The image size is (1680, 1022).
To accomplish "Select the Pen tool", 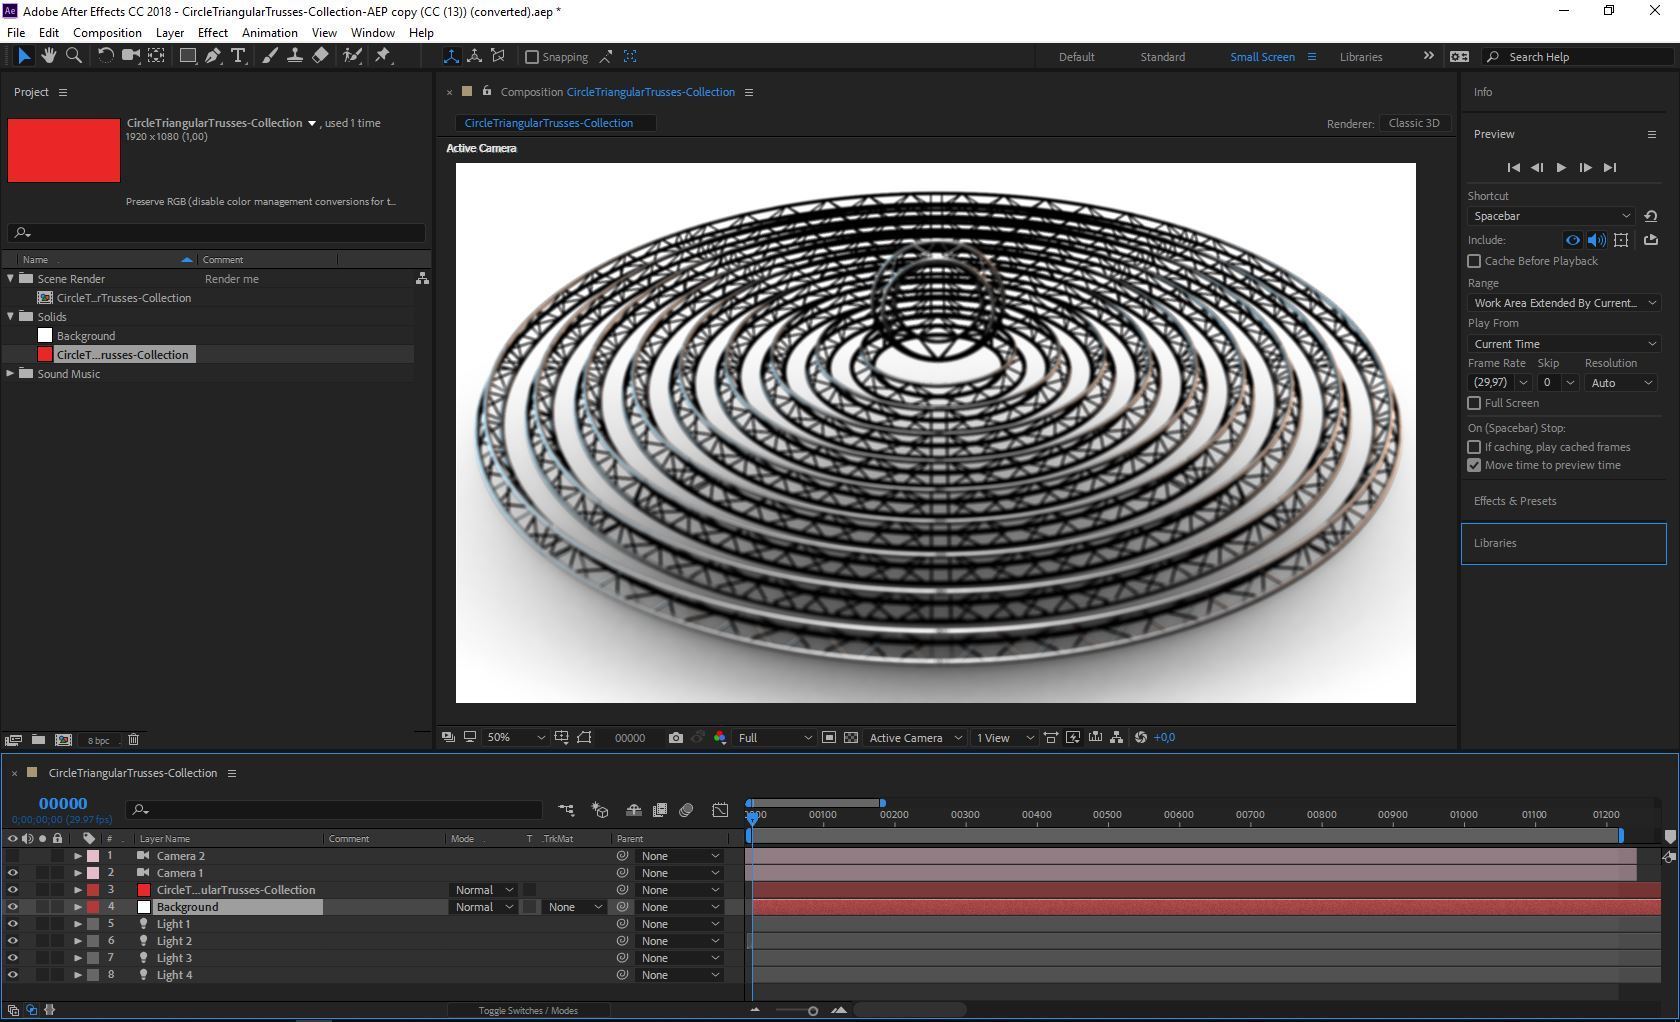I will coord(213,56).
